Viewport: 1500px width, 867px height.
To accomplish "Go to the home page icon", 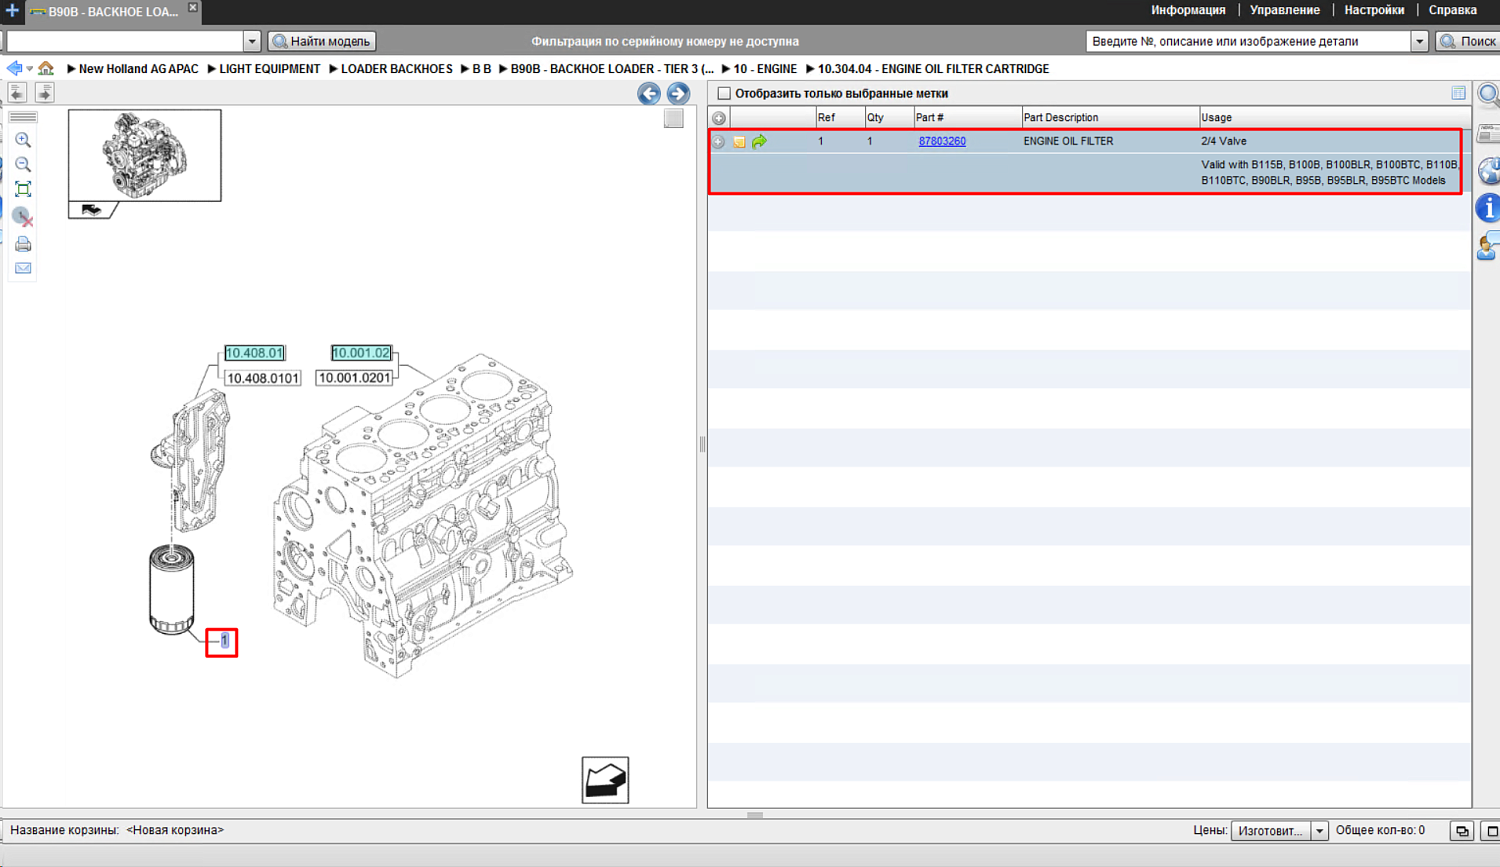I will point(46,68).
